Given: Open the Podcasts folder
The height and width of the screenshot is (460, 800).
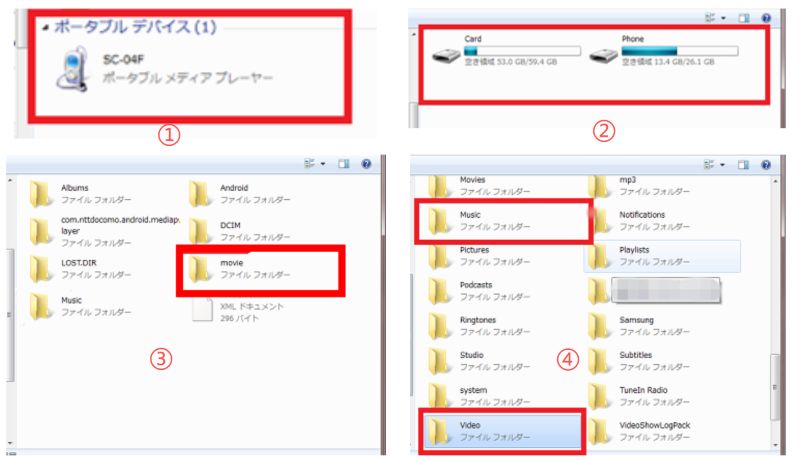Looking at the screenshot, I should click(x=480, y=291).
